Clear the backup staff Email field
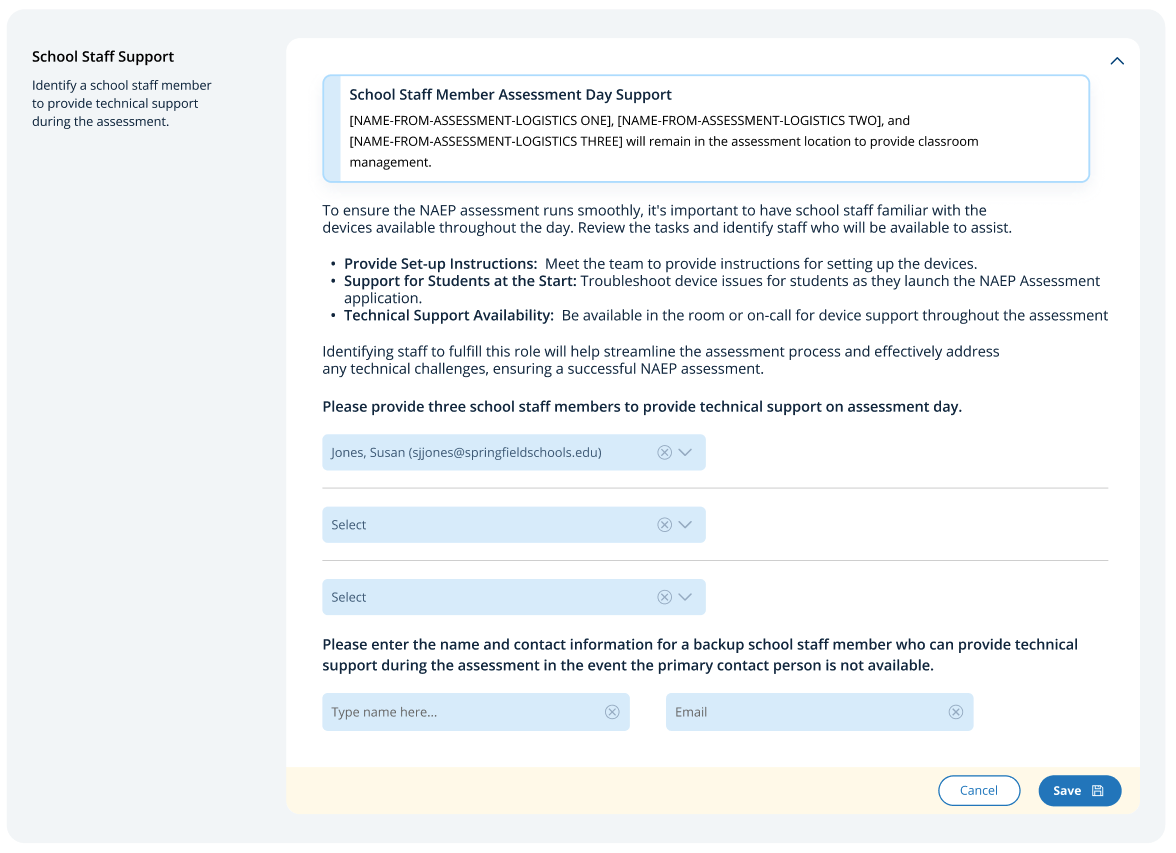The width and height of the screenshot is (1176, 853). coord(956,712)
